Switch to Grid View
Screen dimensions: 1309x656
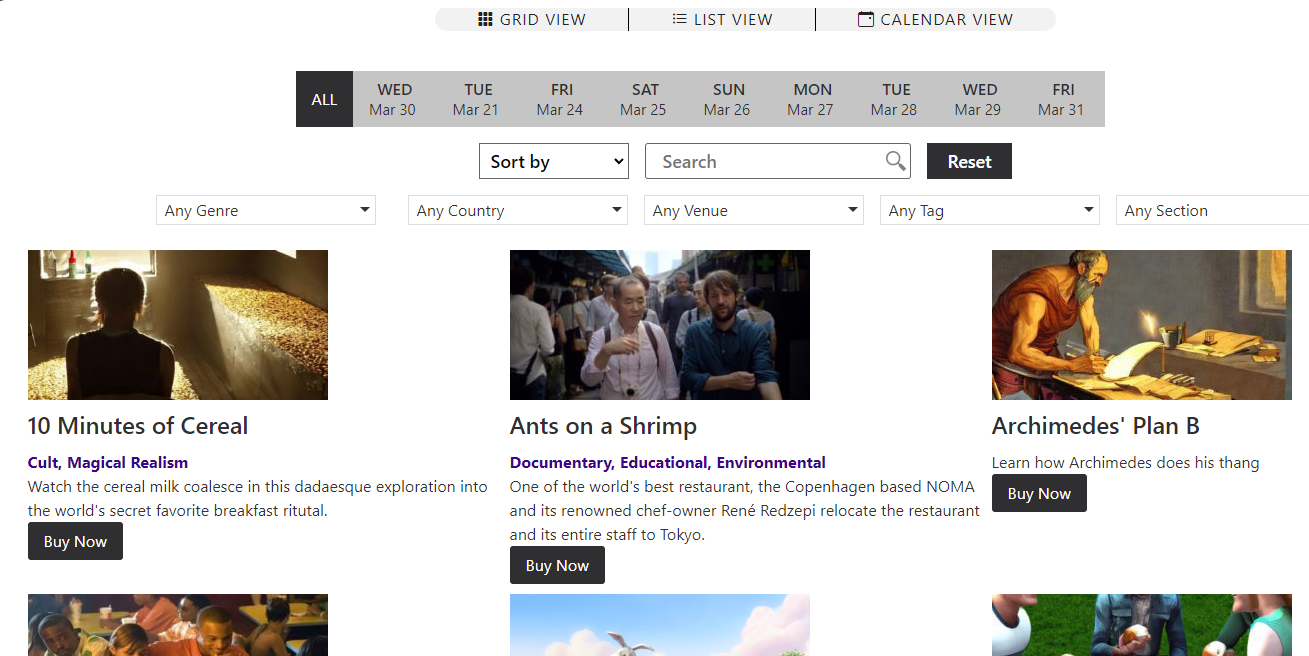(x=532, y=19)
